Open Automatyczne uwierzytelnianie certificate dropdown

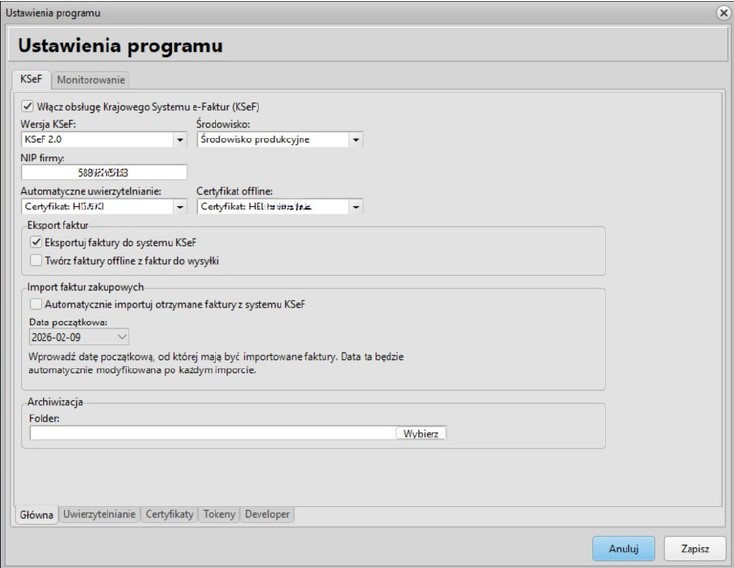(x=180, y=207)
